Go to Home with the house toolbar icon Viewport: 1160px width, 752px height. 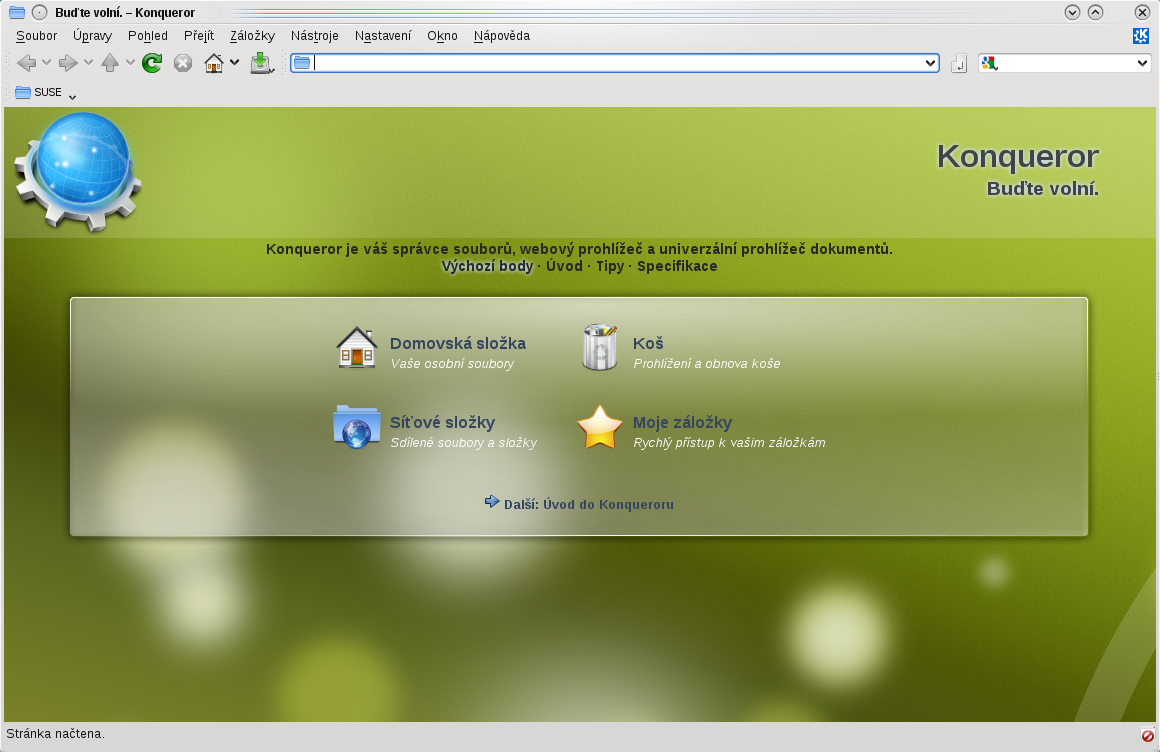[214, 64]
